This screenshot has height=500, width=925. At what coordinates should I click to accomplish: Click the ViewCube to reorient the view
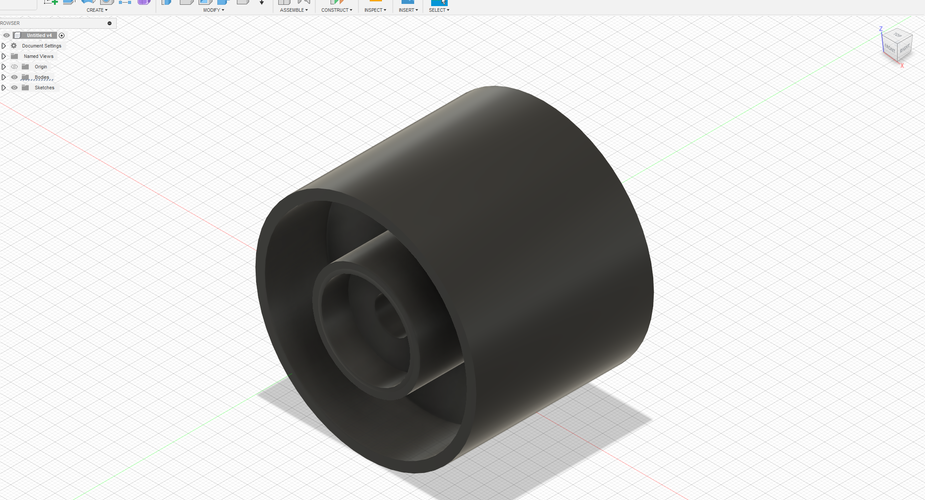tap(896, 45)
